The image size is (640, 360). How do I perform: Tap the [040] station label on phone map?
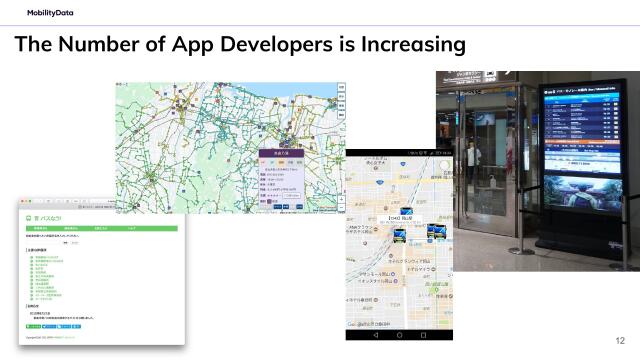tap(400, 219)
